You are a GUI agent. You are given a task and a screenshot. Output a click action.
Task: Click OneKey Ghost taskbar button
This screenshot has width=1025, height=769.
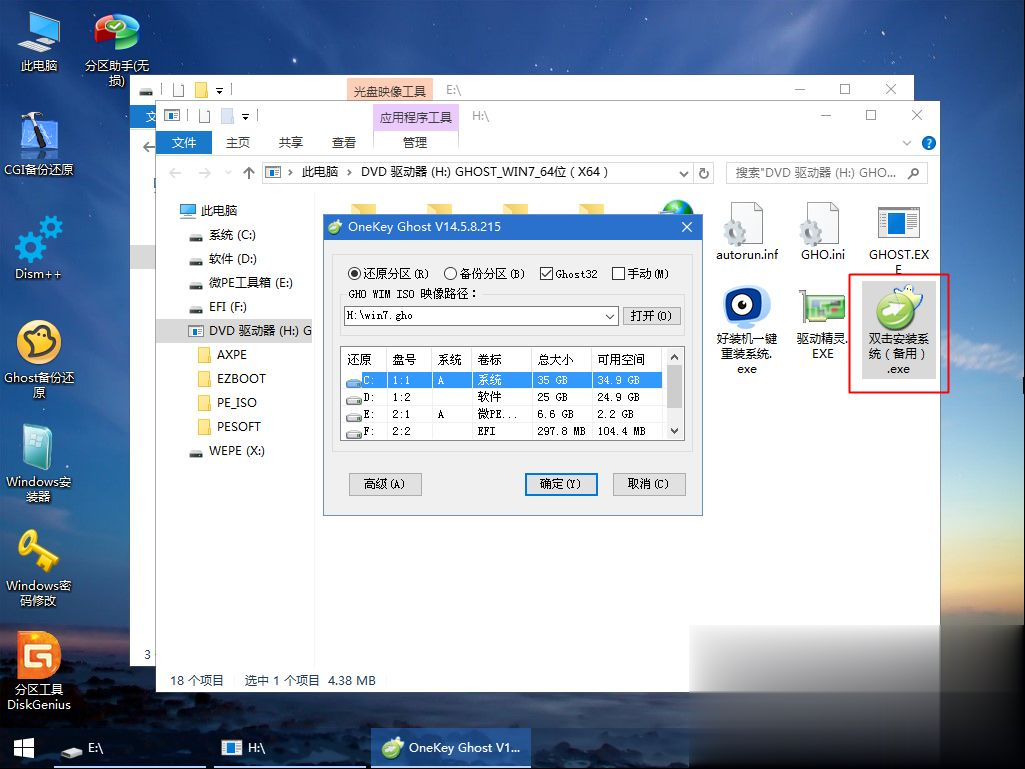(x=451, y=748)
